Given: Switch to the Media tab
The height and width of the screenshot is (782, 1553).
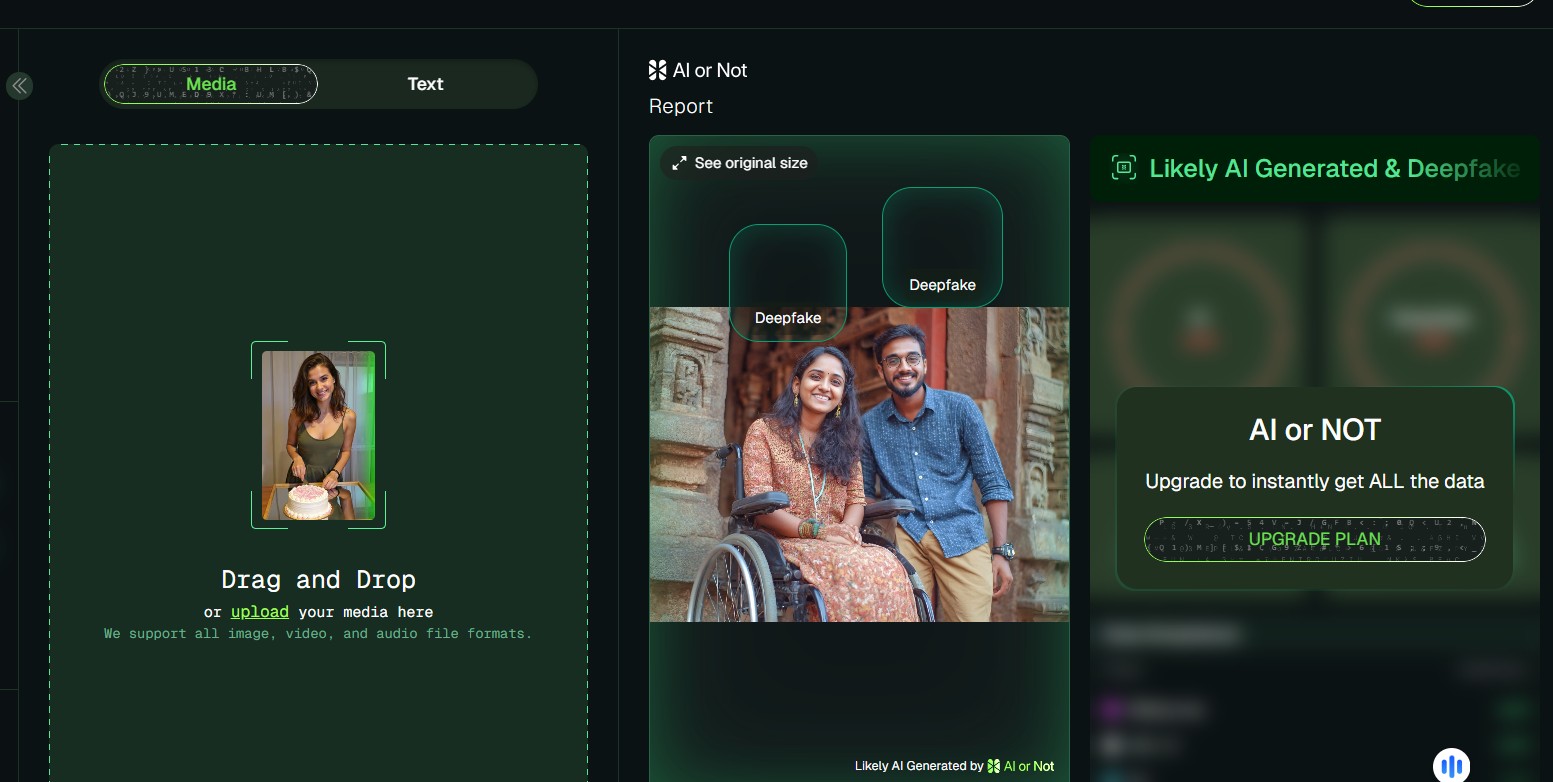Looking at the screenshot, I should coord(210,84).
